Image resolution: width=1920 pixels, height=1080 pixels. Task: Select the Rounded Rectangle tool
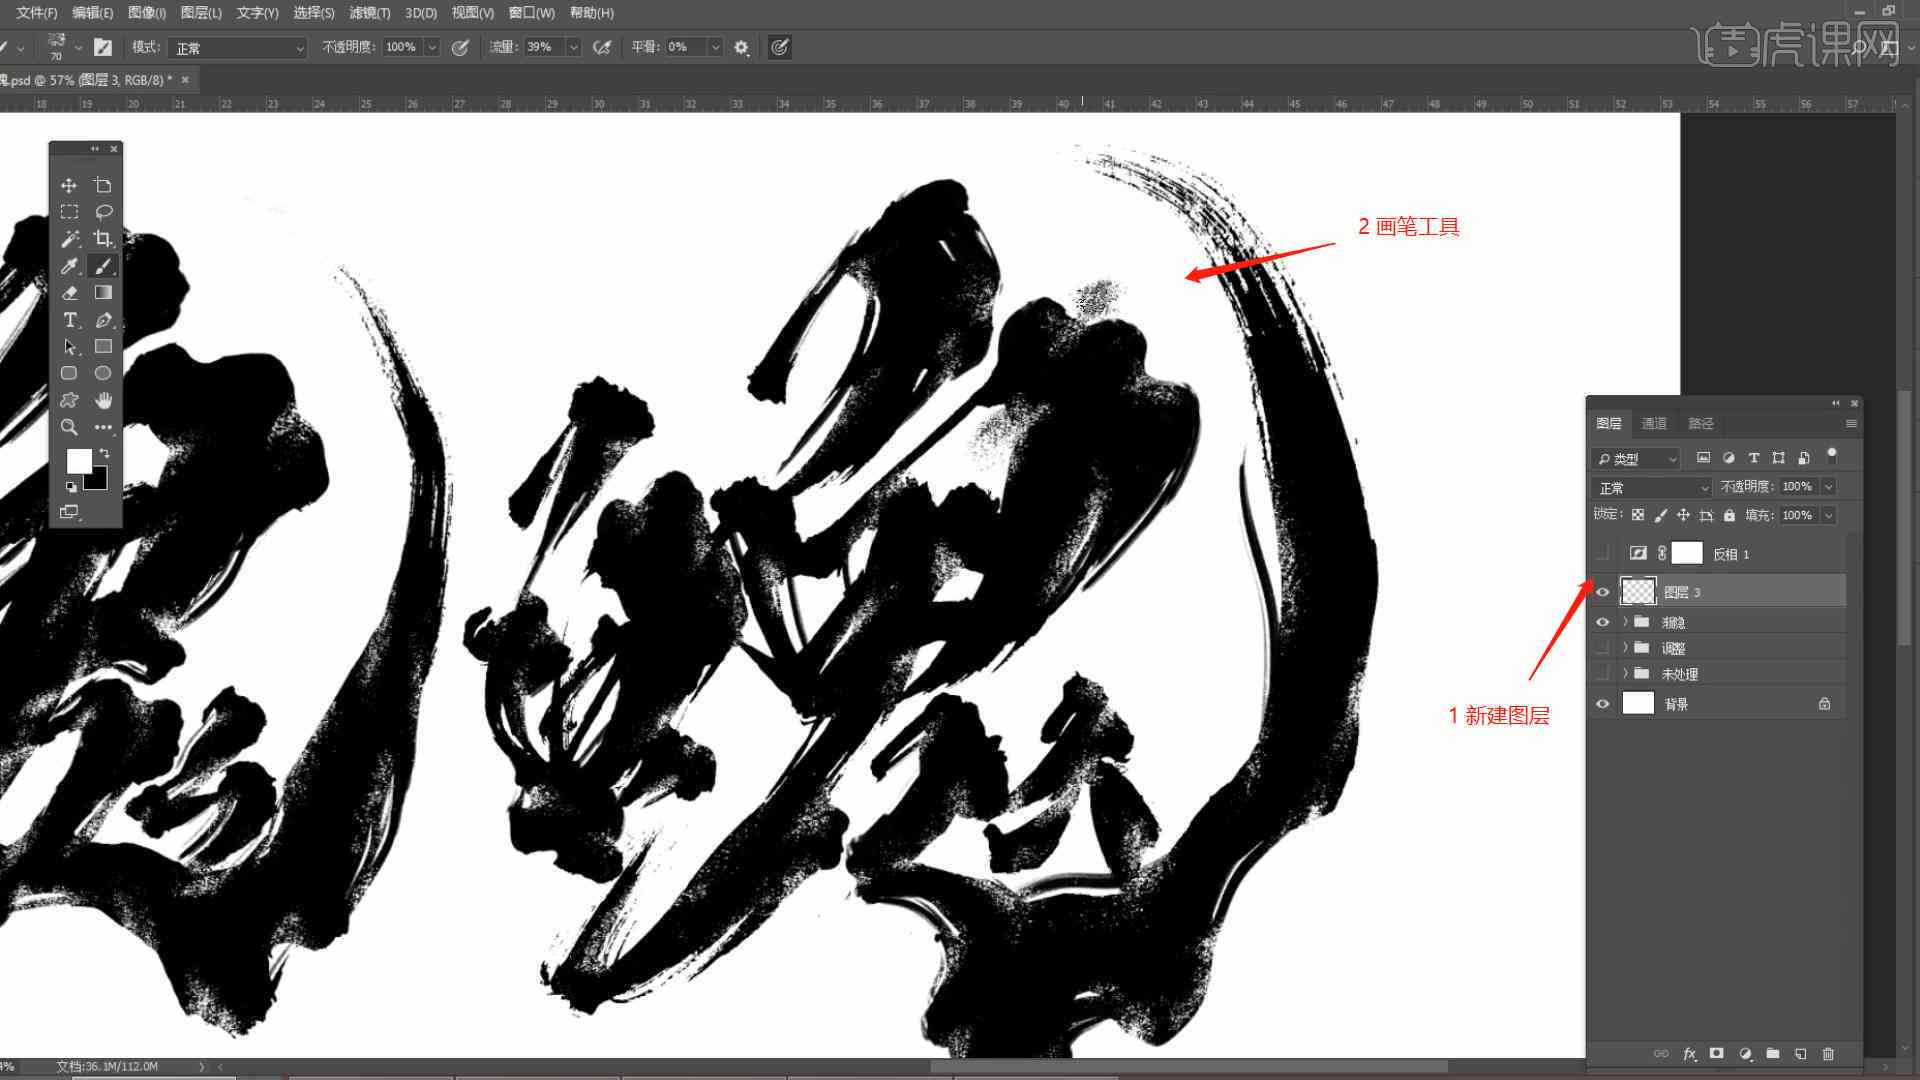pyautogui.click(x=69, y=373)
